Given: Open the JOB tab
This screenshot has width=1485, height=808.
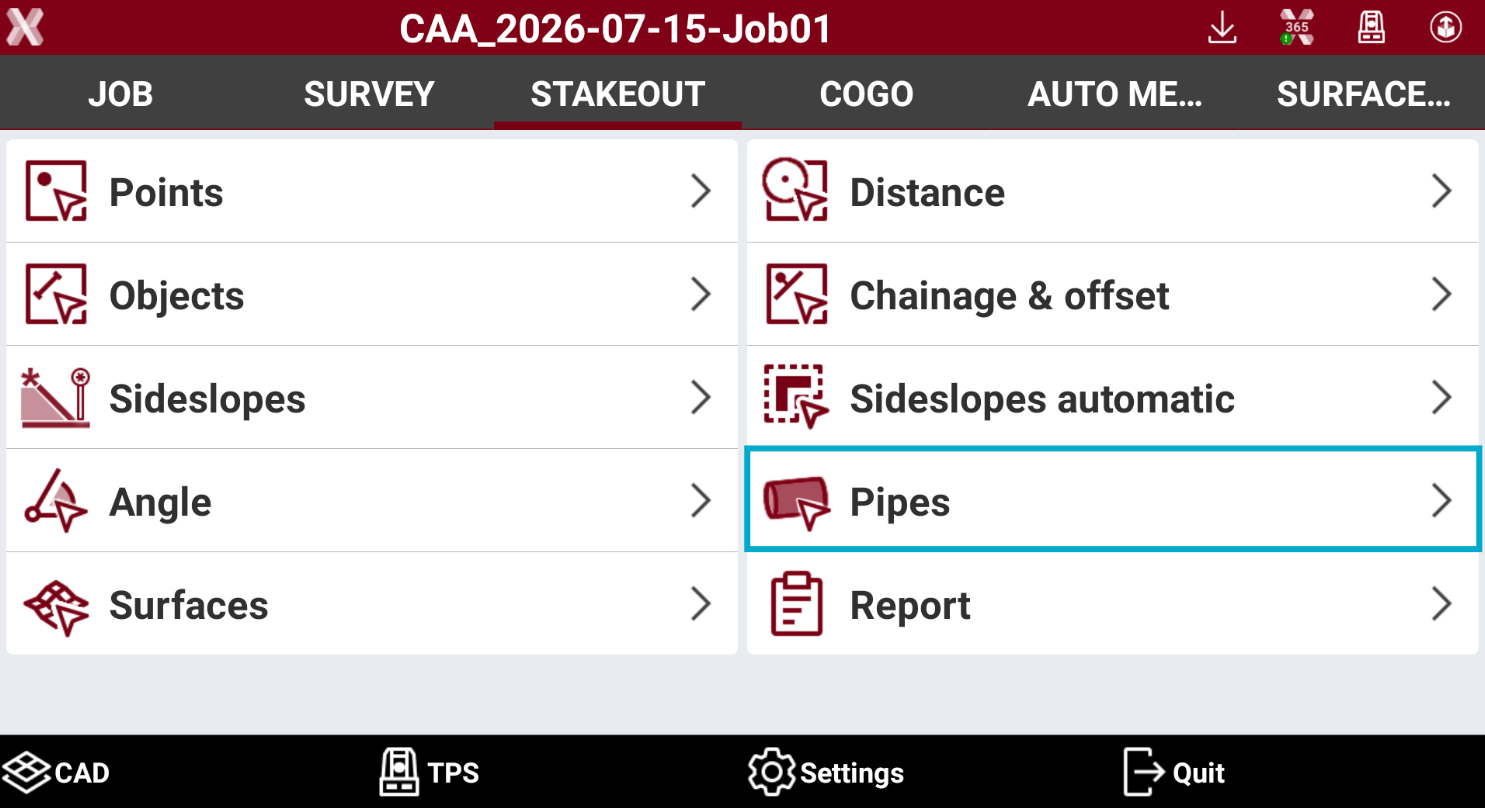Looking at the screenshot, I should (x=120, y=94).
